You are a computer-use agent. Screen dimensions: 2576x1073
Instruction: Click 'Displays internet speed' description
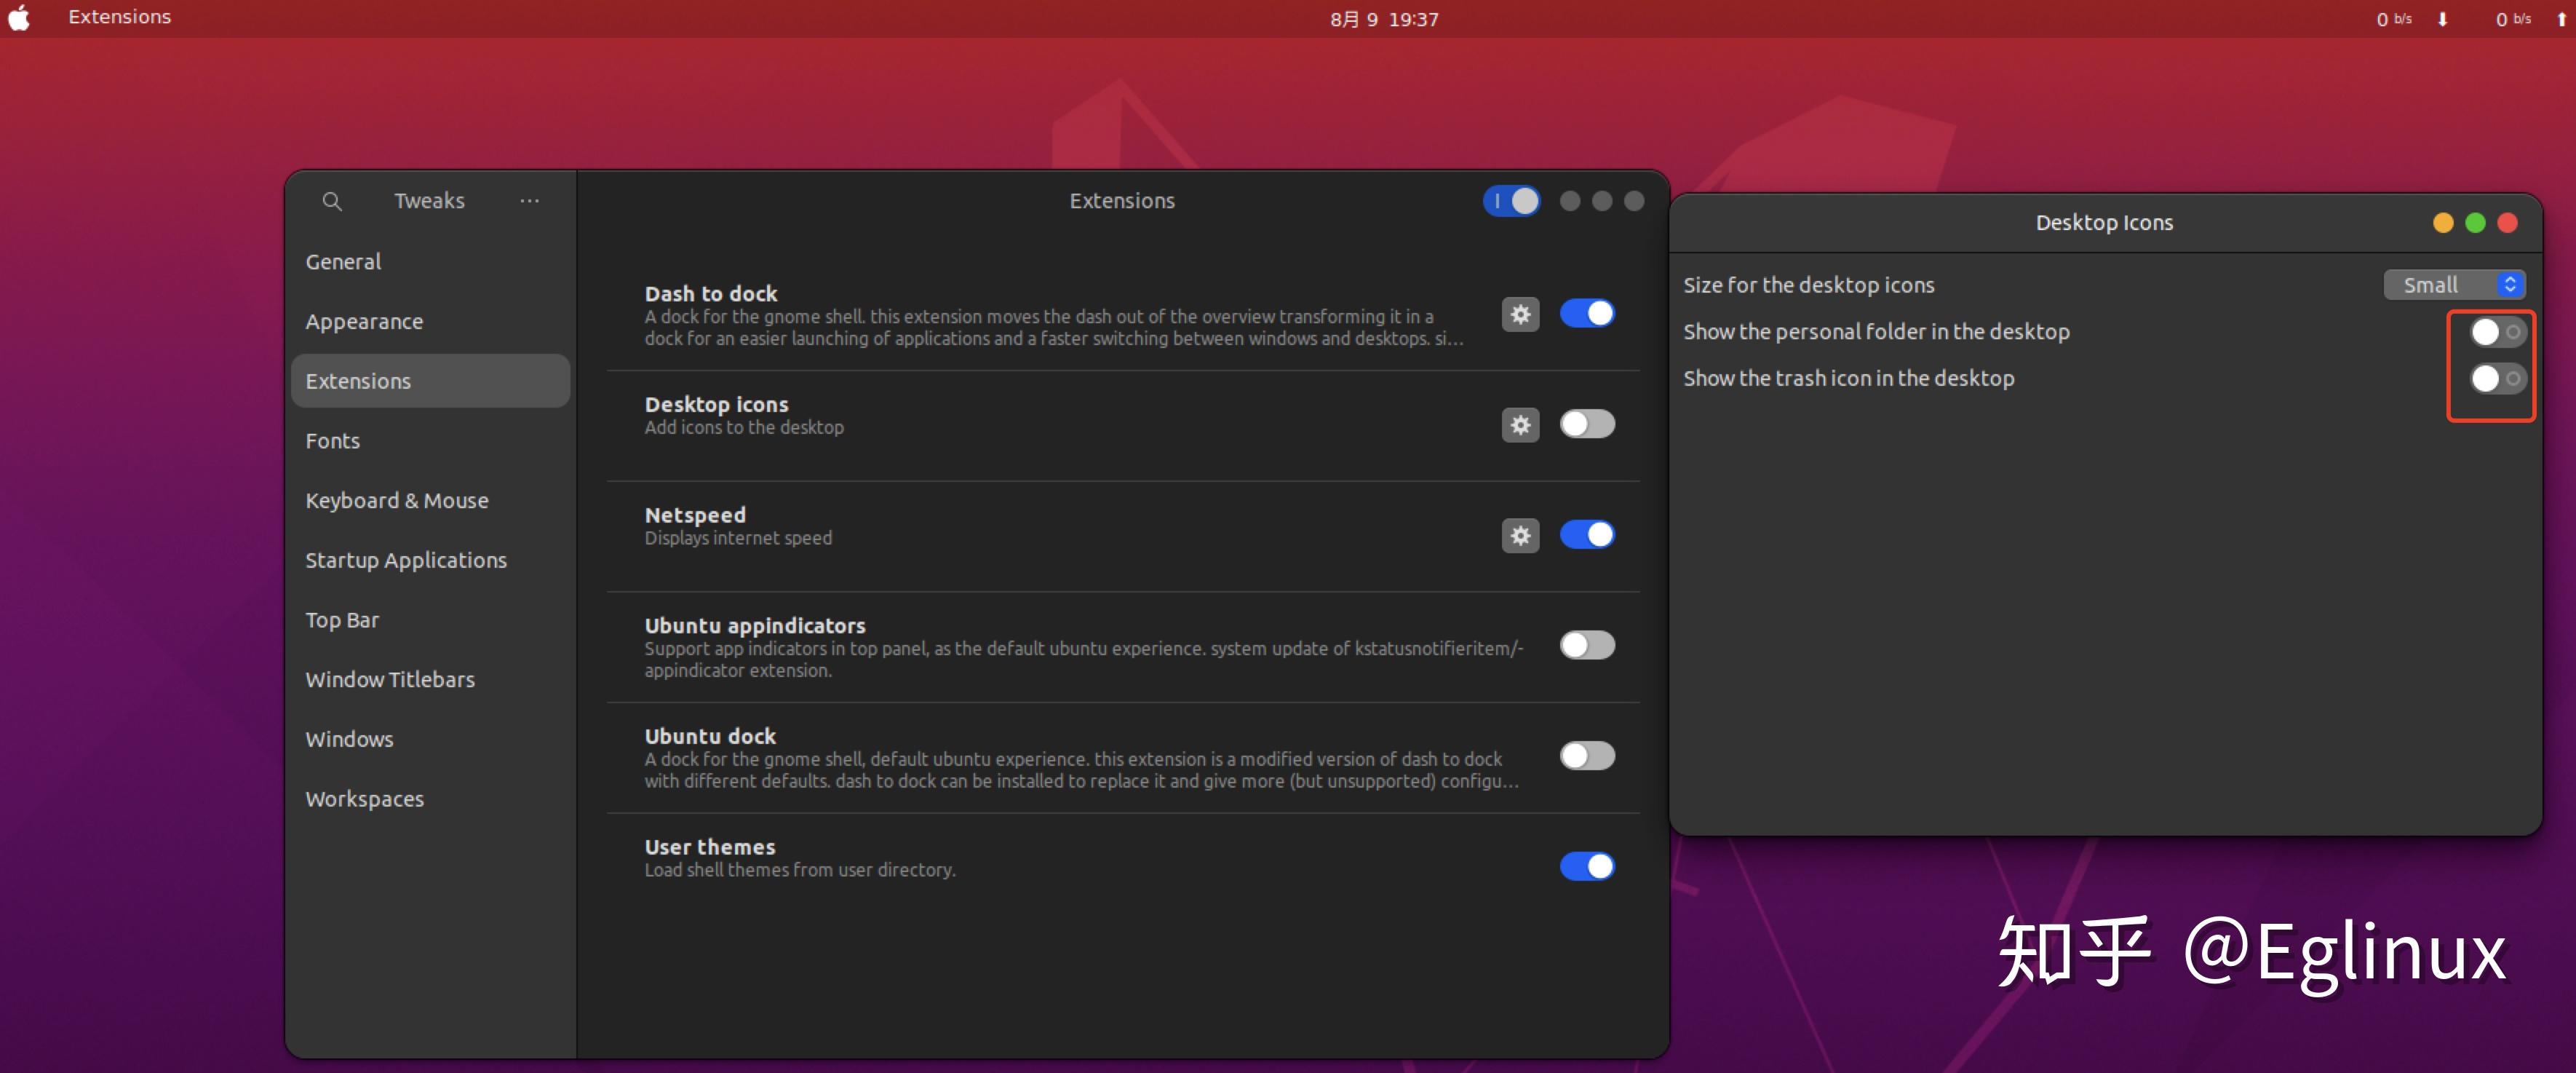coord(738,538)
